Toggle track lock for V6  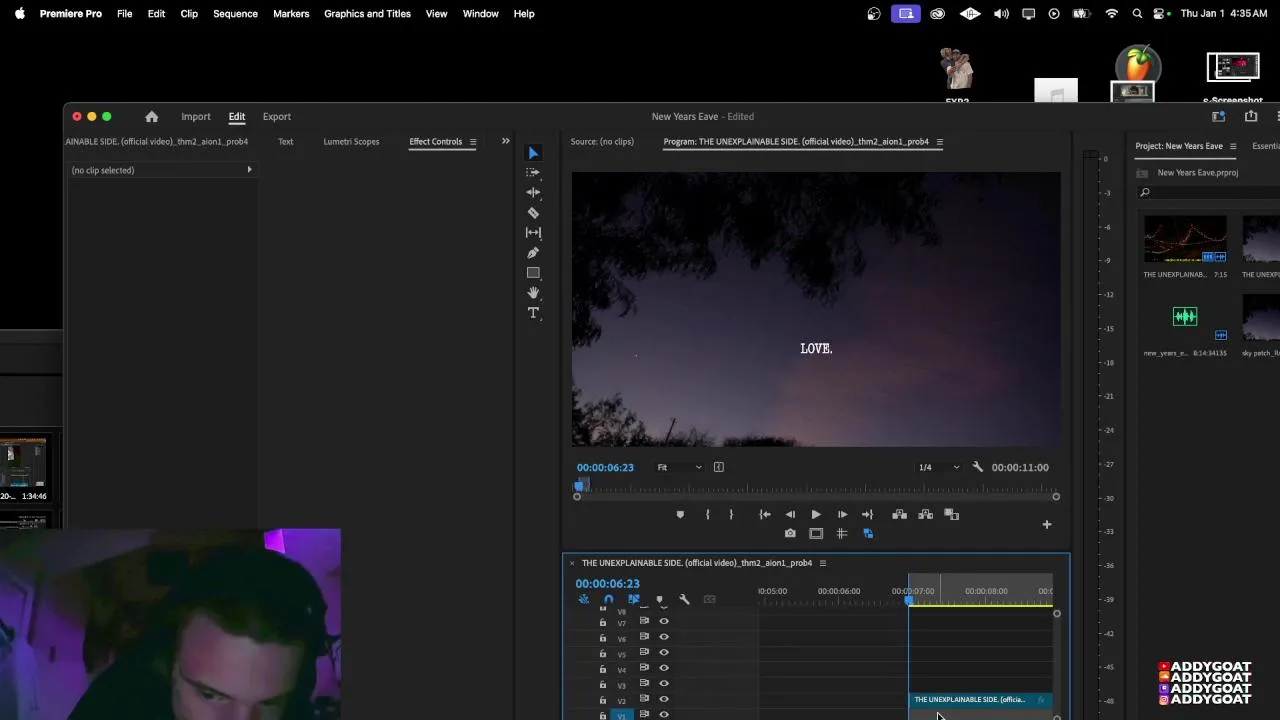pyautogui.click(x=602, y=638)
